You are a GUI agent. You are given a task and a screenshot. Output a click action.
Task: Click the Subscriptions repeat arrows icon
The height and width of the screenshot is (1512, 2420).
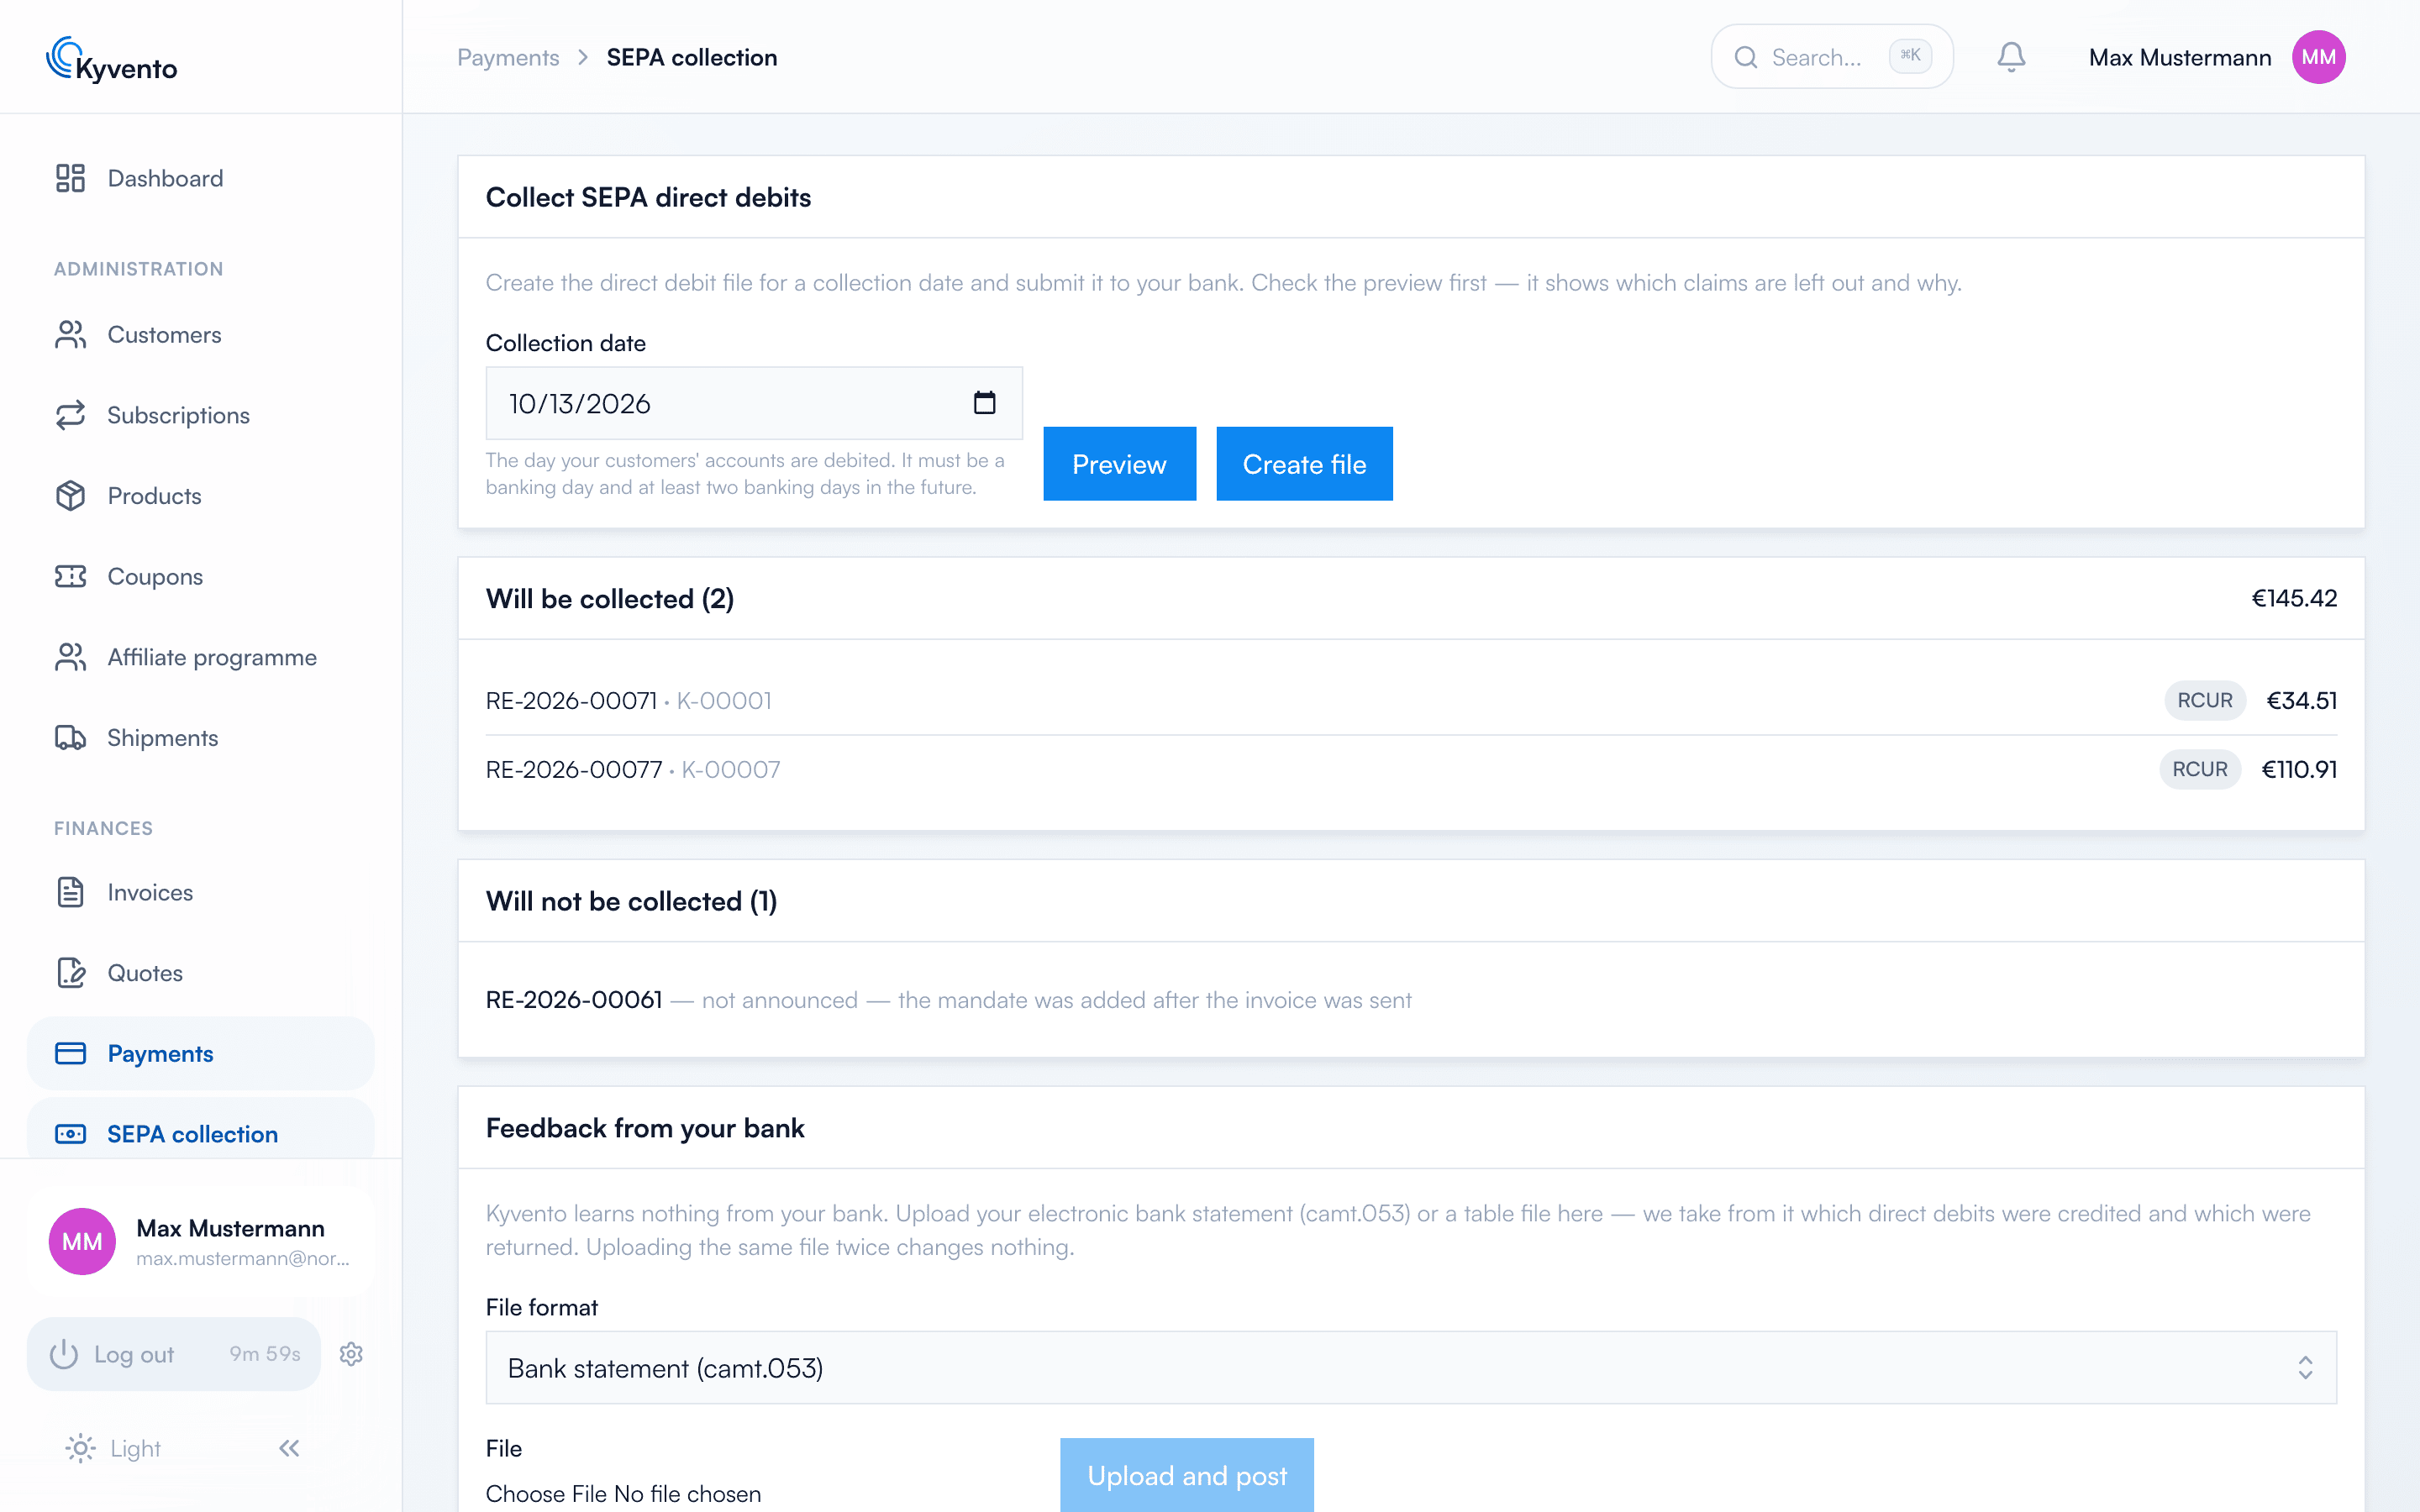click(x=70, y=415)
